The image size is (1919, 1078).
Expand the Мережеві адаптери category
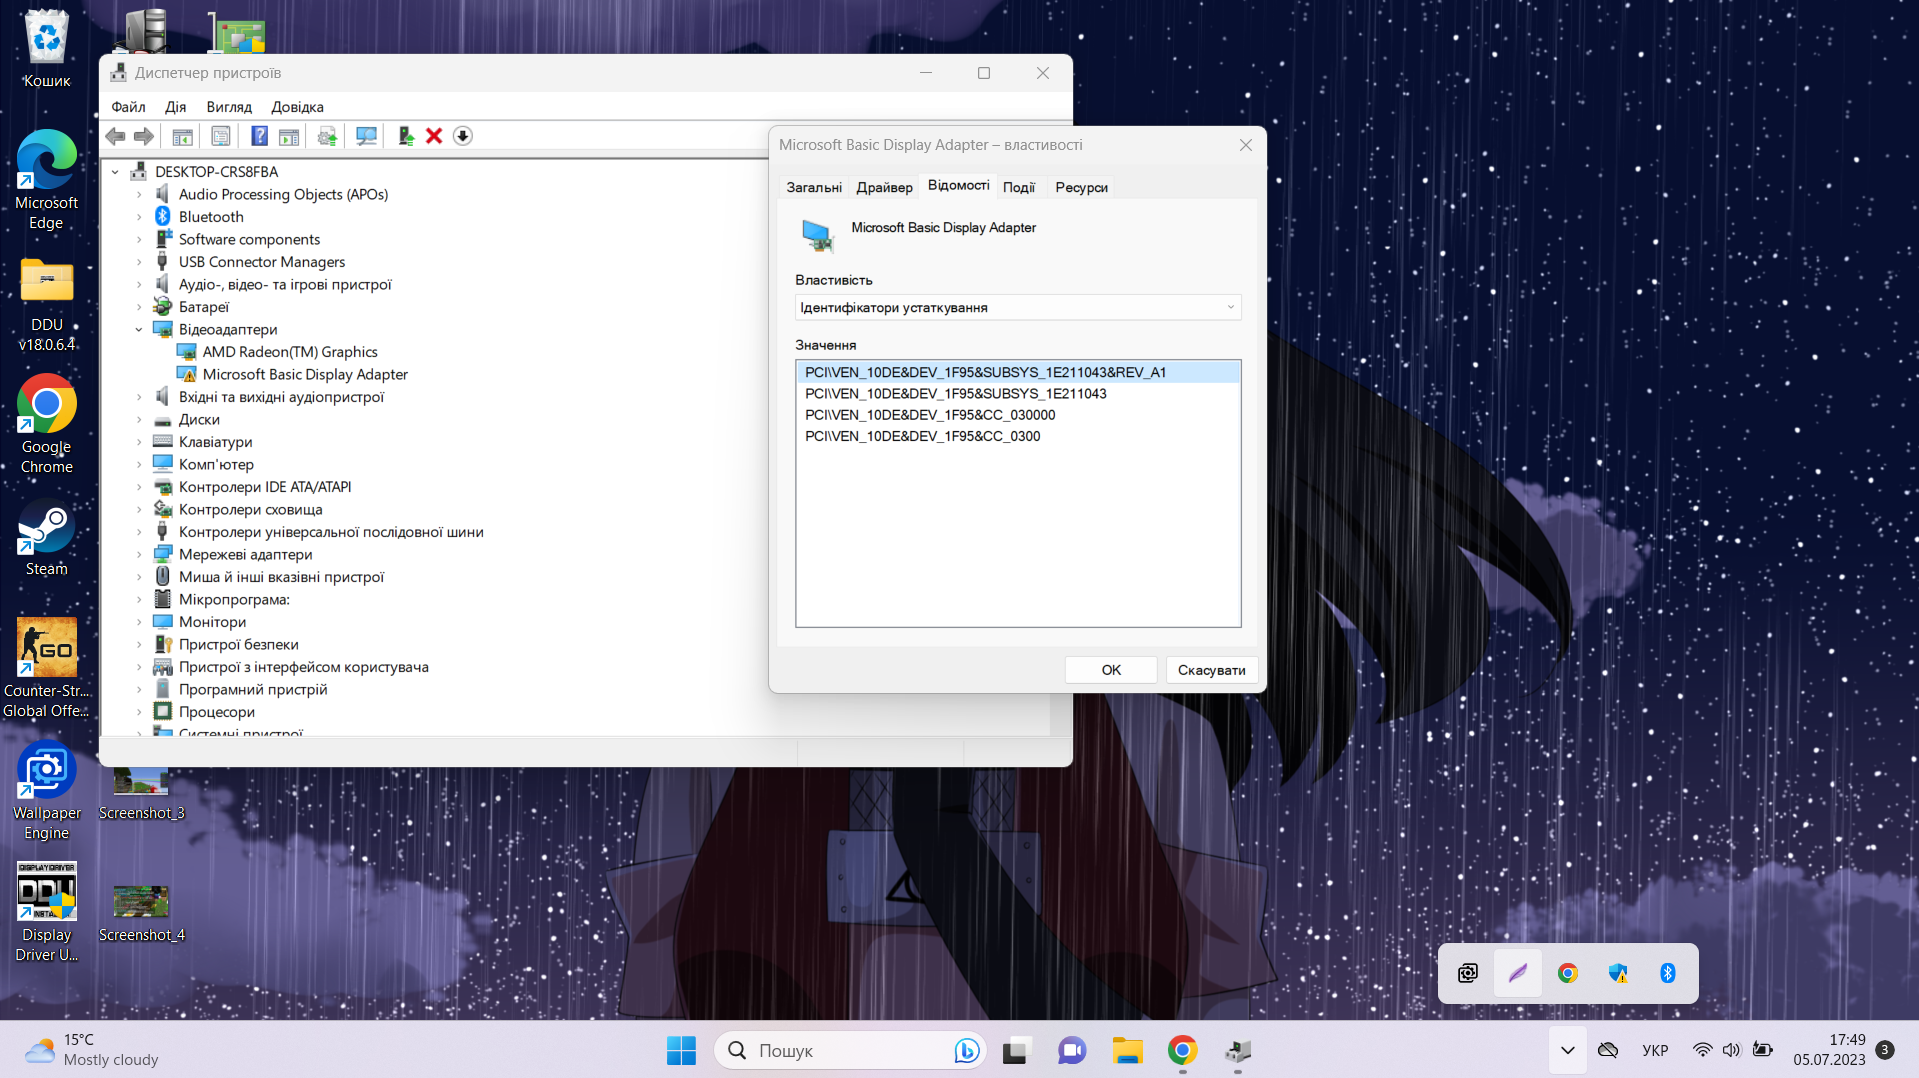139,555
